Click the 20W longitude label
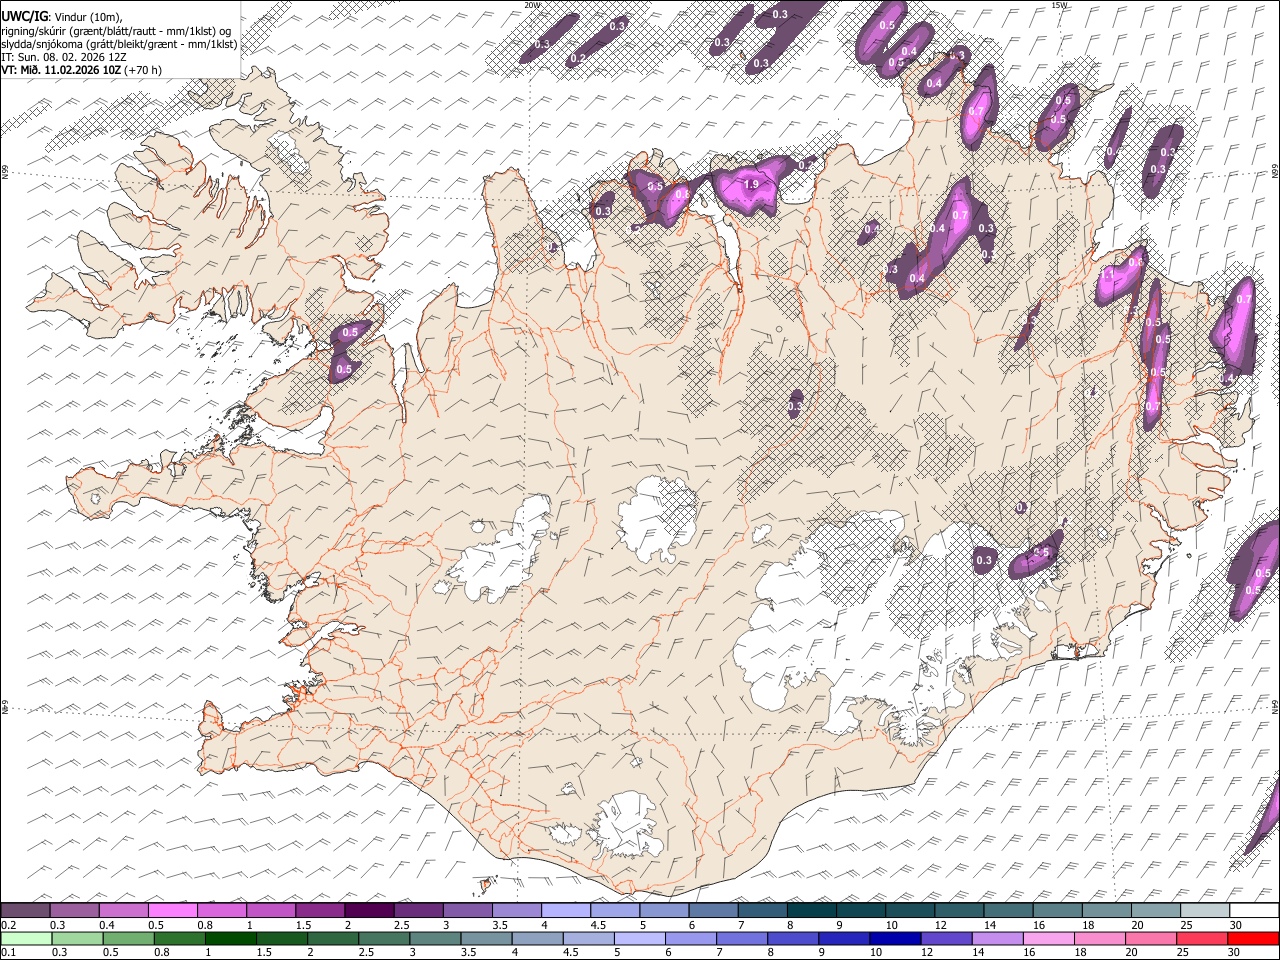Image resolution: width=1280 pixels, height=960 pixels. (x=532, y=5)
